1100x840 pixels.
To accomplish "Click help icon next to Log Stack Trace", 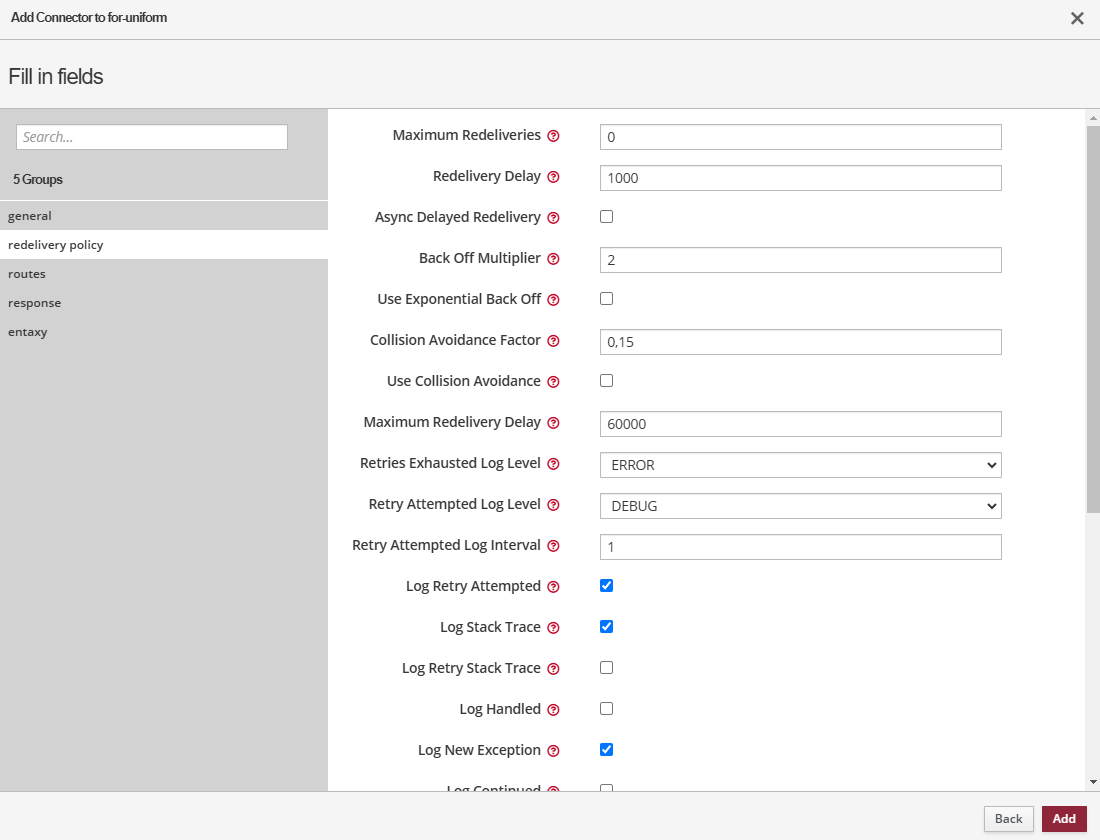I will click(x=553, y=628).
